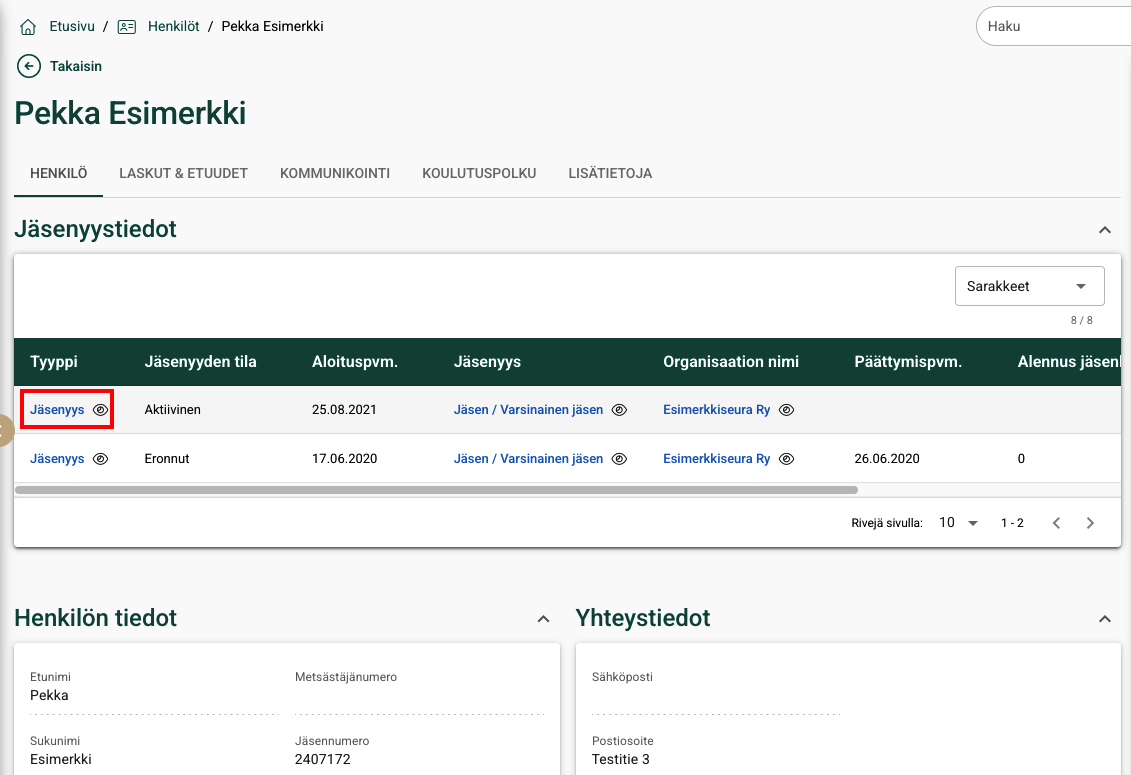Screen dimensions: 1131x775
Task: Click eye icon next to Jäsenyys in Eronnut row
Action: coord(101,459)
